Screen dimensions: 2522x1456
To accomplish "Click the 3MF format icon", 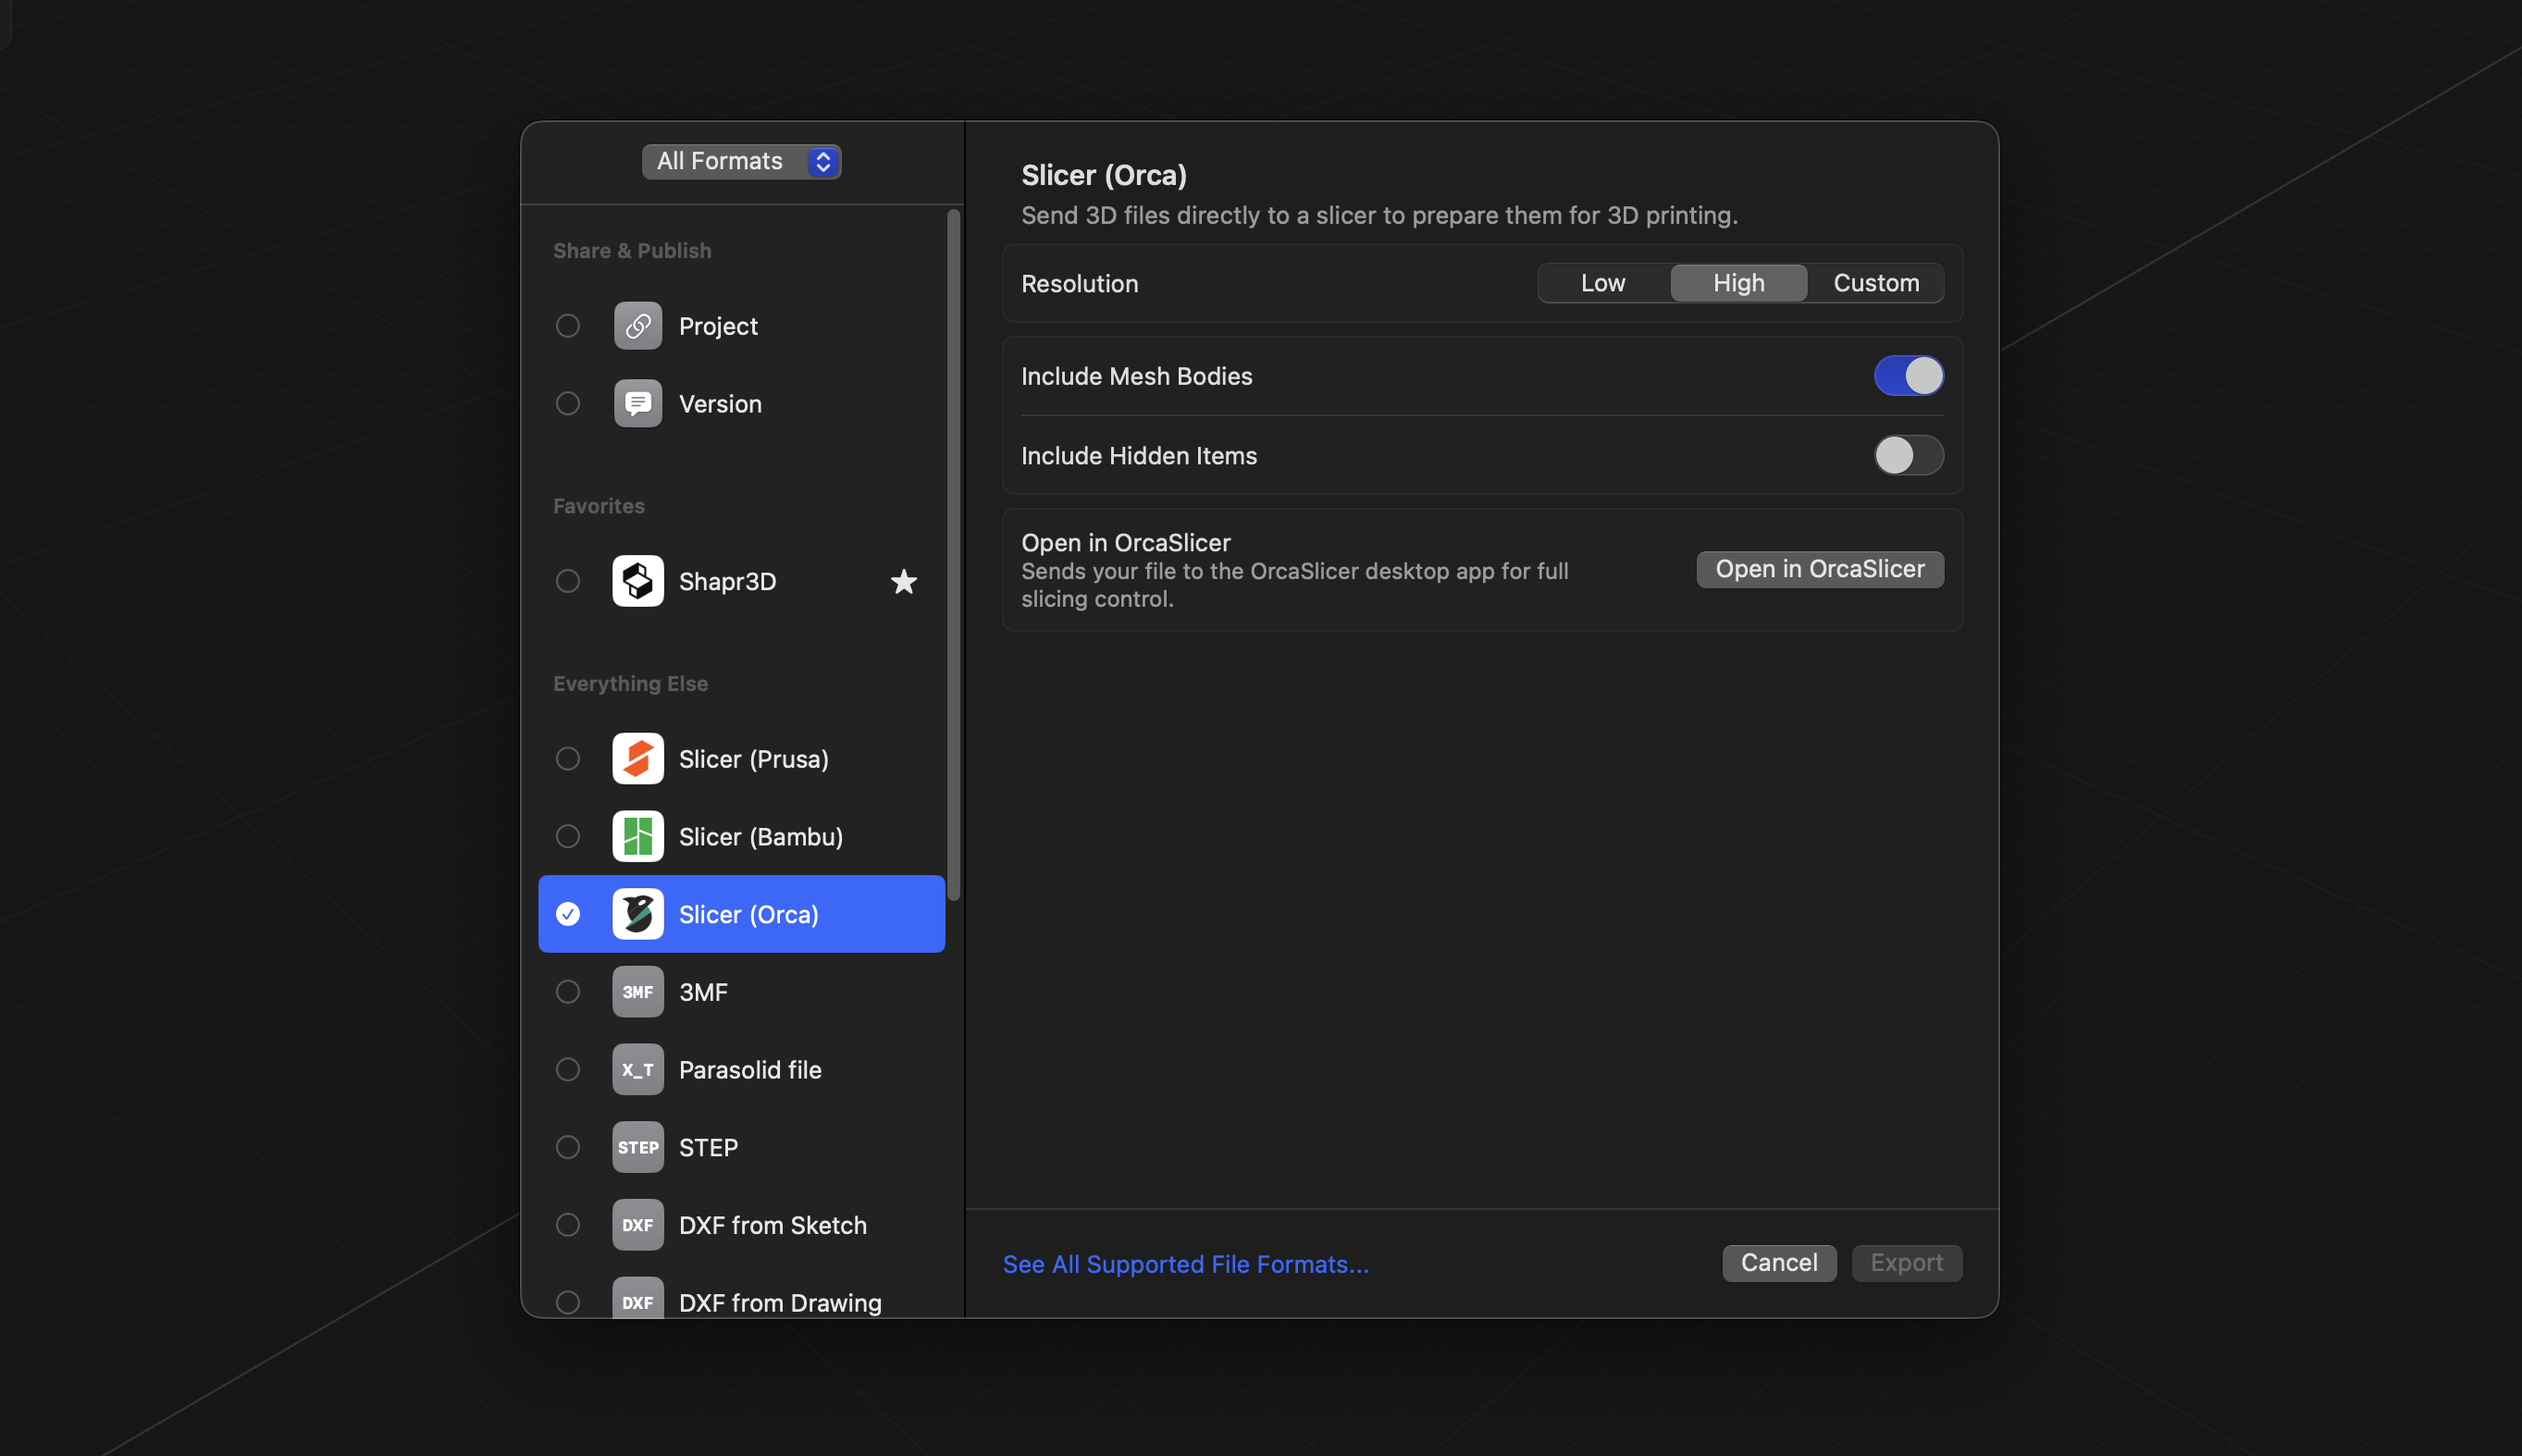I will coord(638,992).
